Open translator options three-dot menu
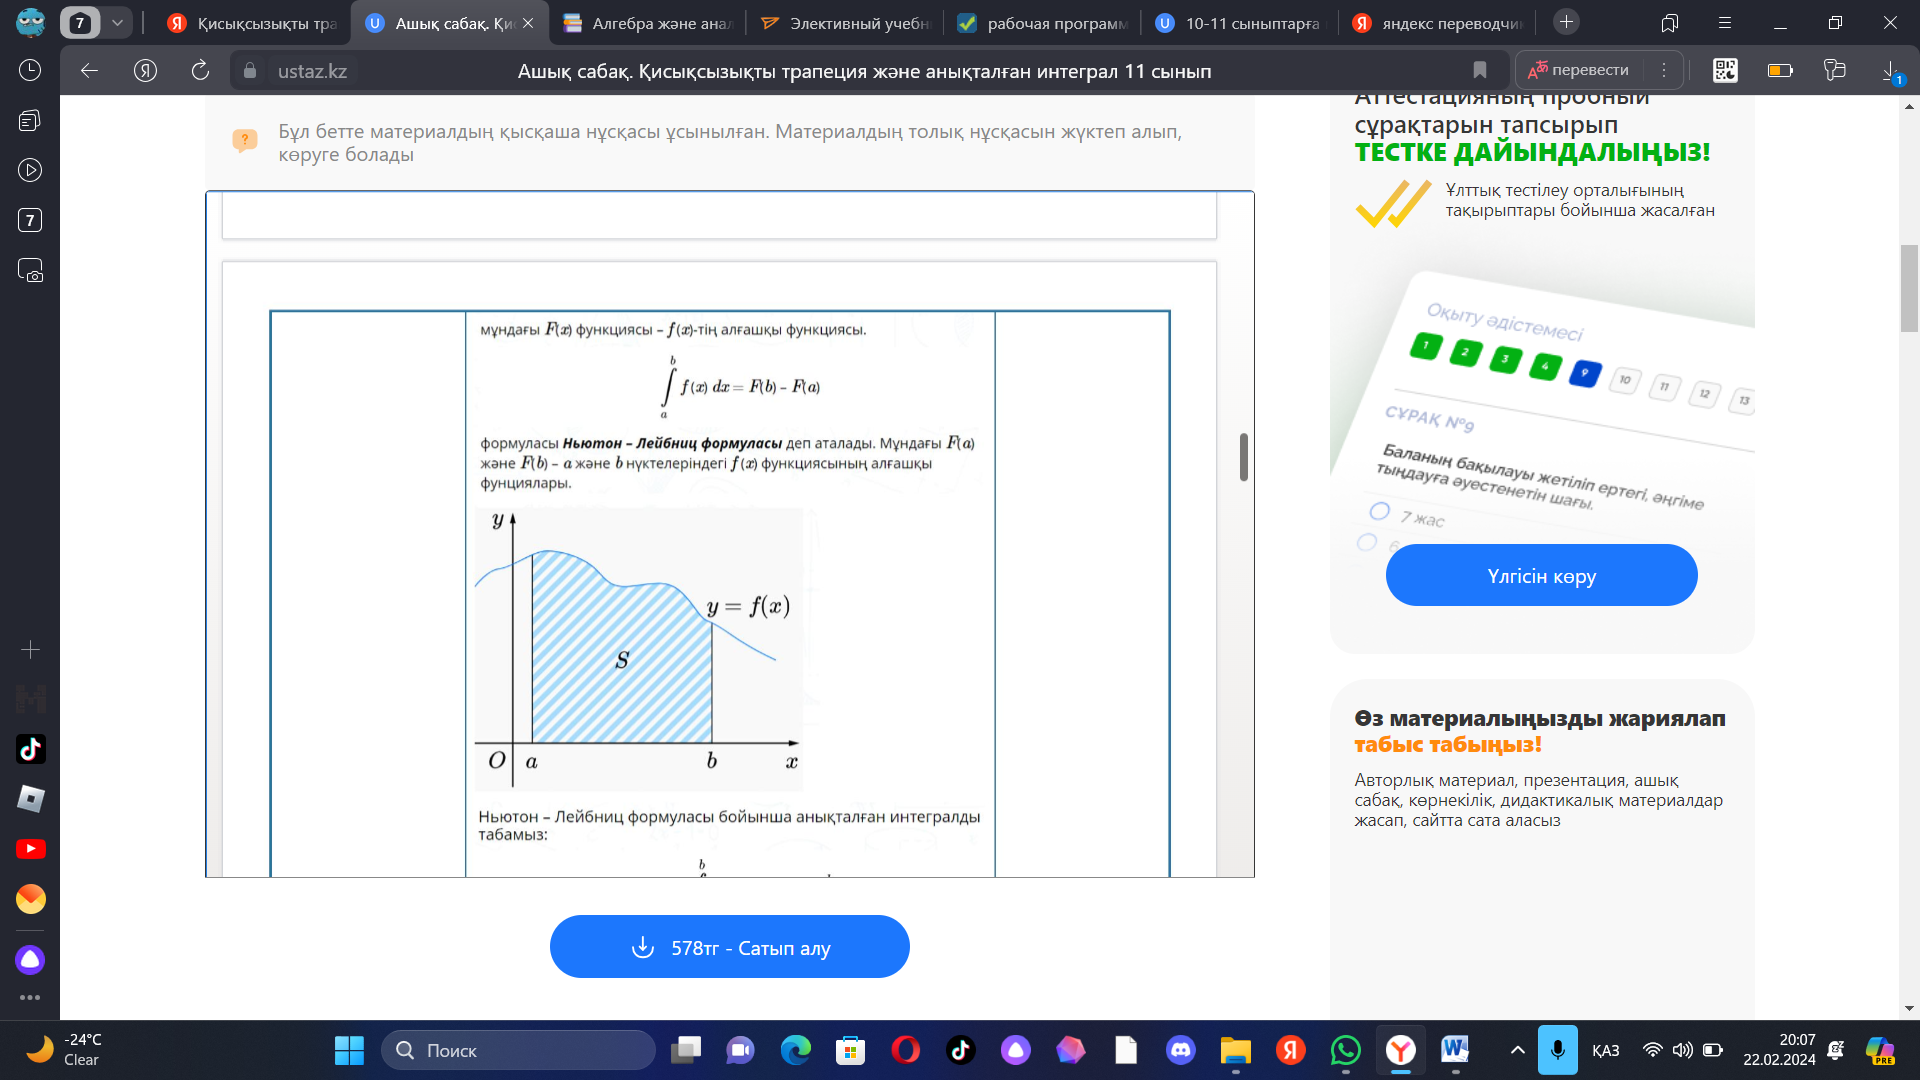 pyautogui.click(x=1664, y=70)
